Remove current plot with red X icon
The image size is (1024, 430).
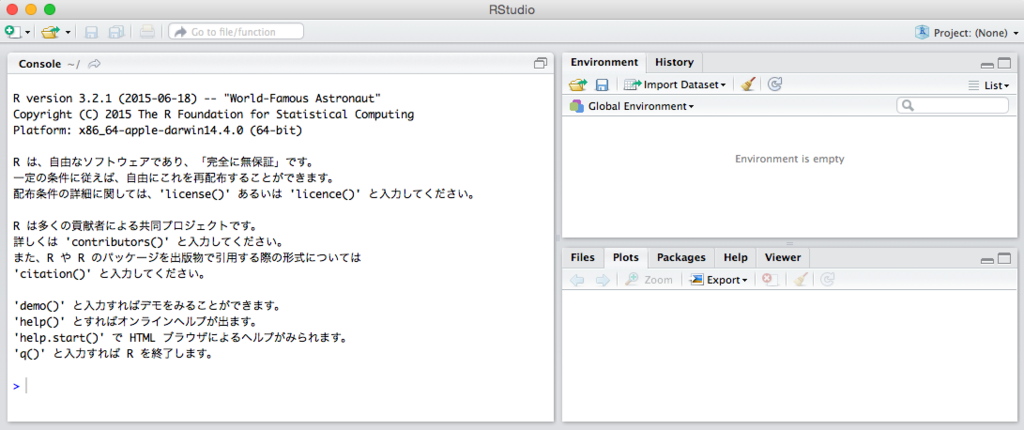[x=769, y=280]
